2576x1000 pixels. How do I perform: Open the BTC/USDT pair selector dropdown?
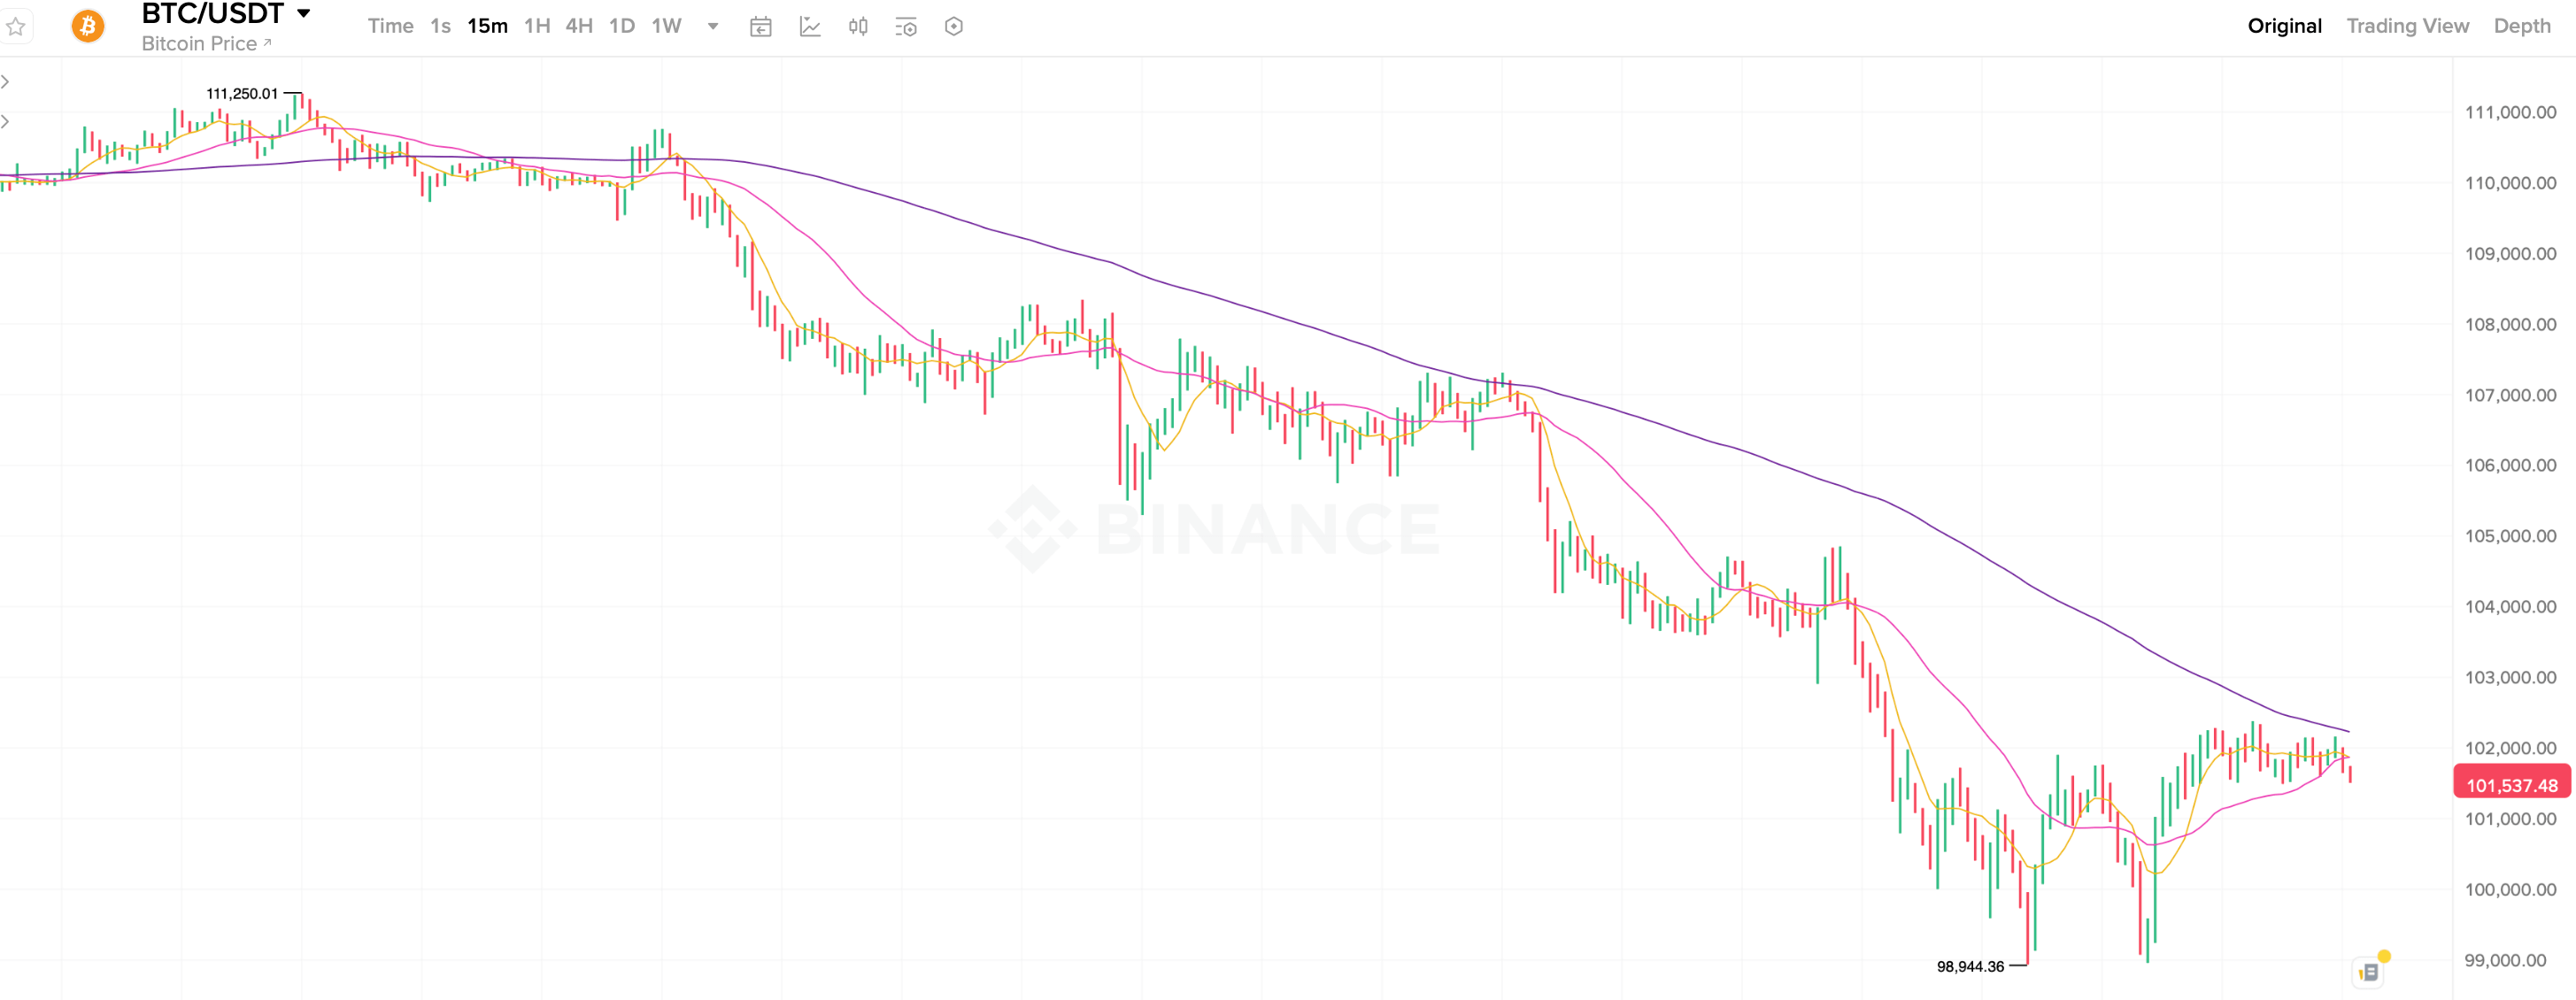pyautogui.click(x=303, y=14)
